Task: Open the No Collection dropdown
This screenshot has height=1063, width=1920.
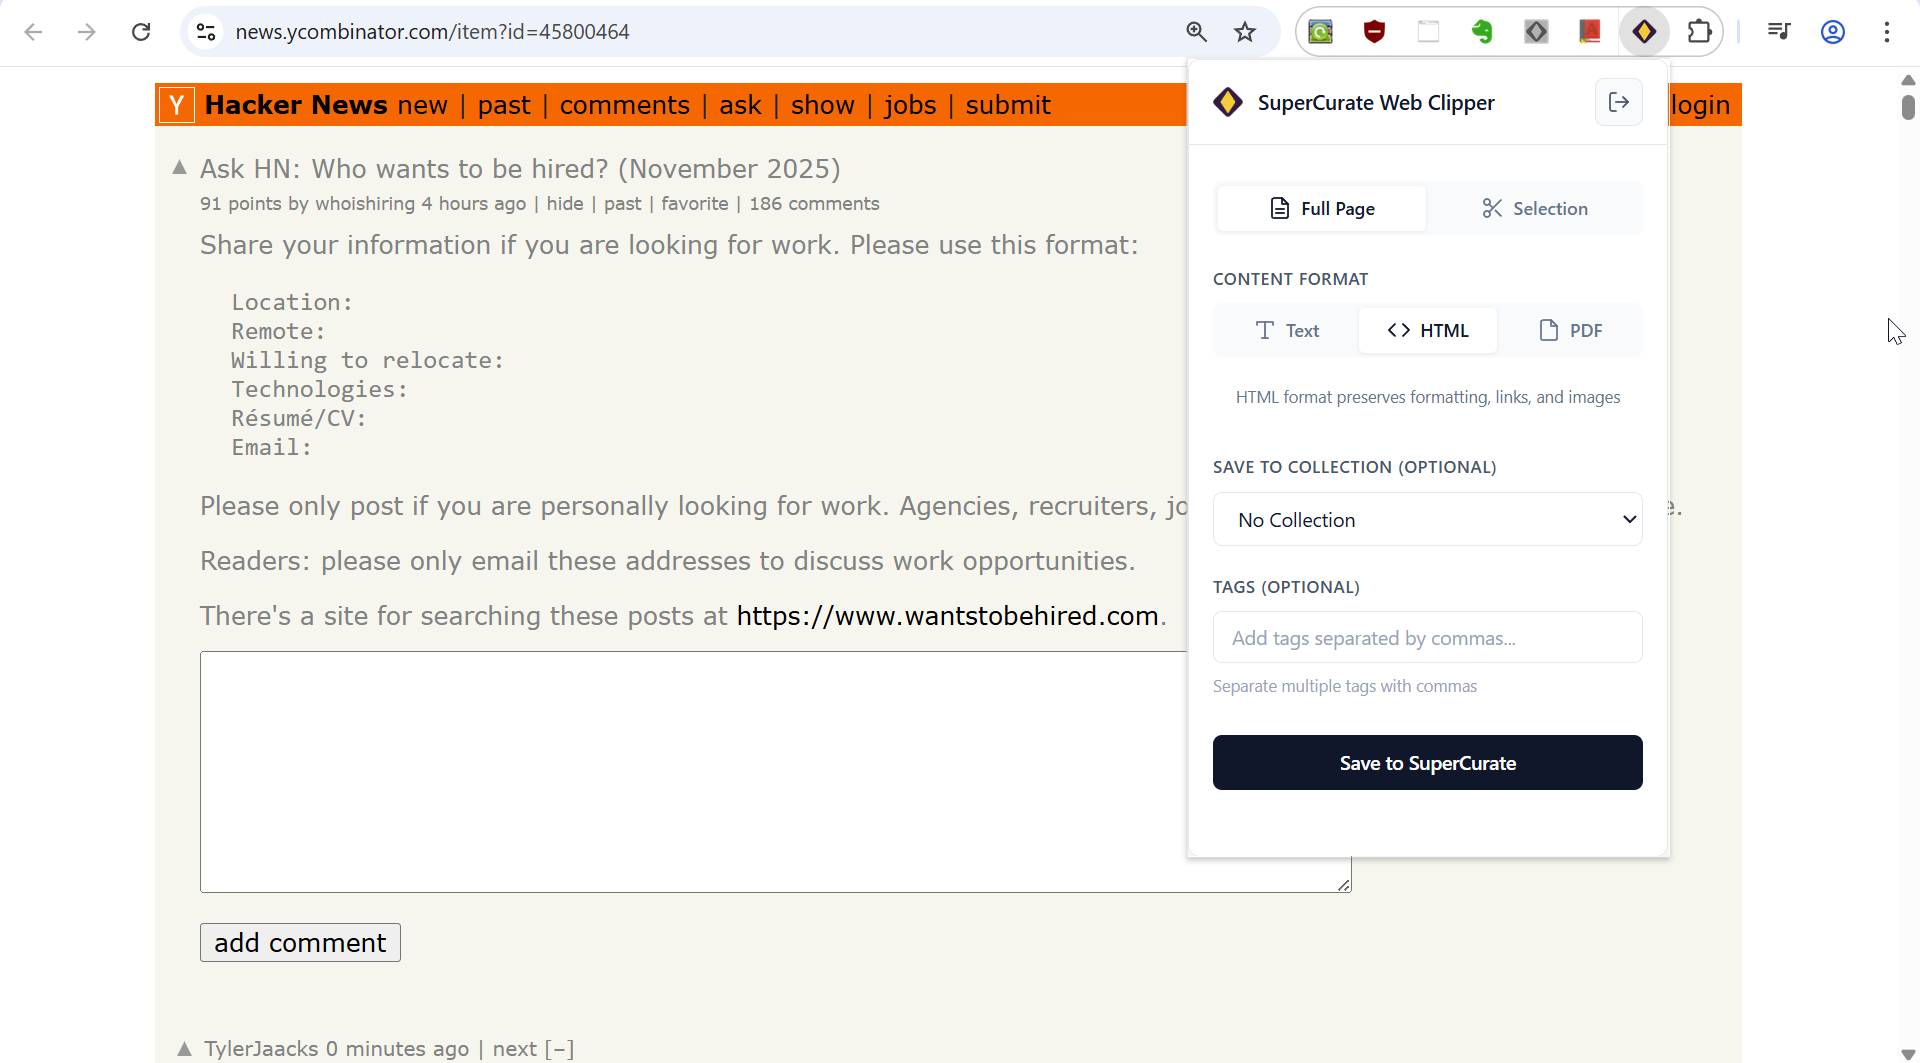Action: pyautogui.click(x=1428, y=519)
